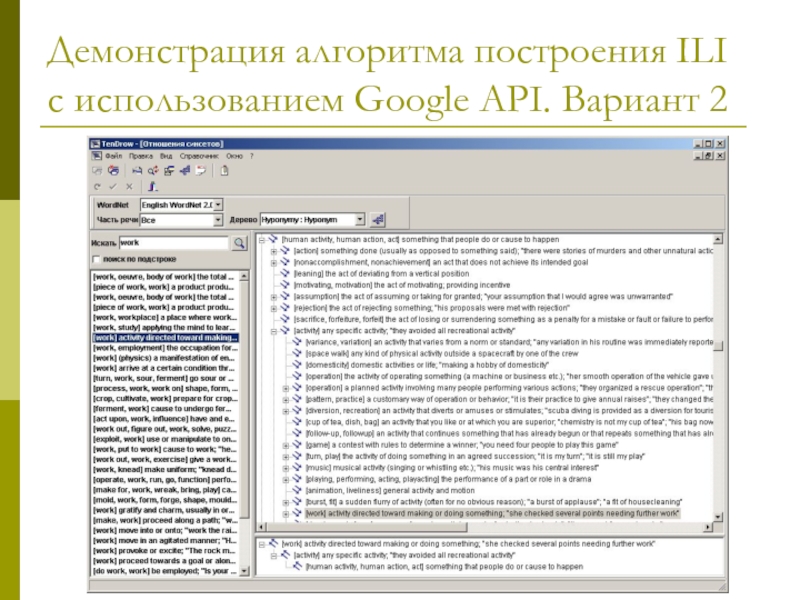Open the Hyponymy : Hyponym tree dropdown
Screen dimensions: 800x600
[x=357, y=219]
